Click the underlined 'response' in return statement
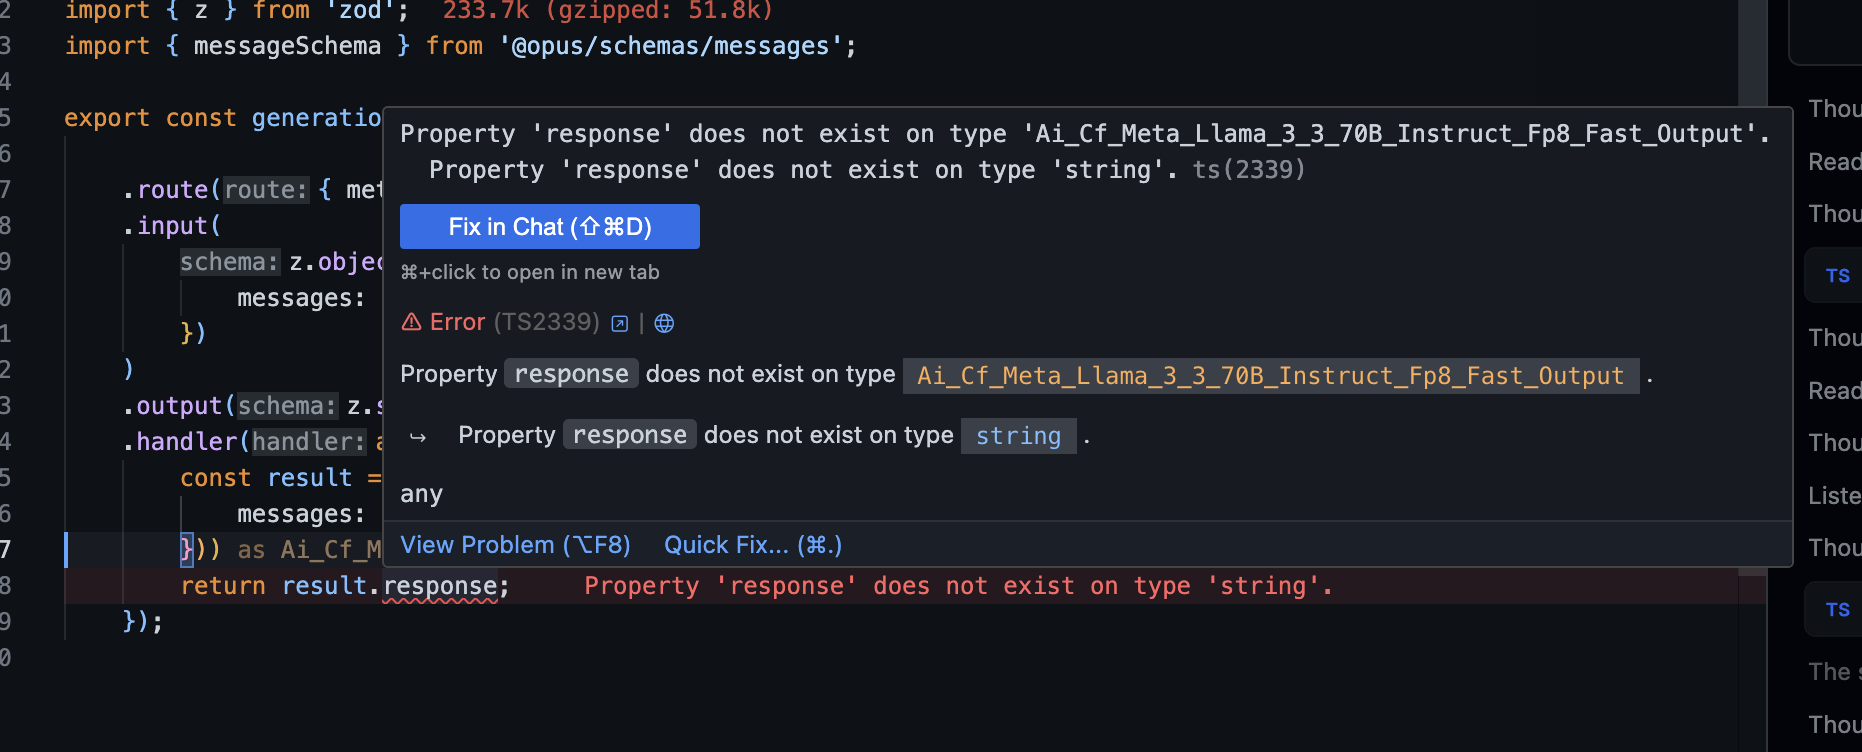 click(x=440, y=586)
